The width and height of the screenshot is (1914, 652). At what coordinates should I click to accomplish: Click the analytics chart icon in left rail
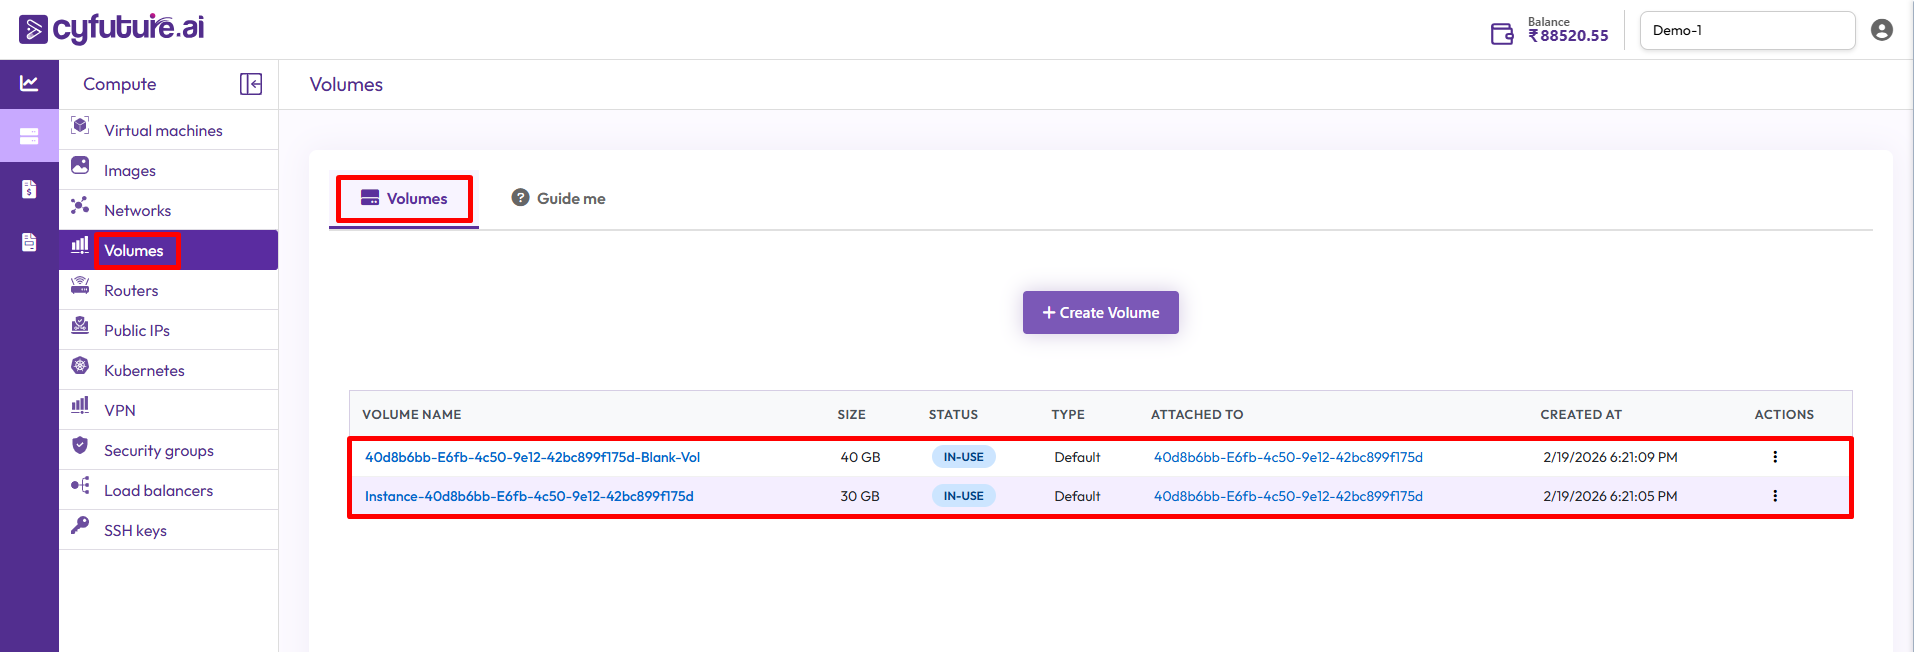click(29, 84)
